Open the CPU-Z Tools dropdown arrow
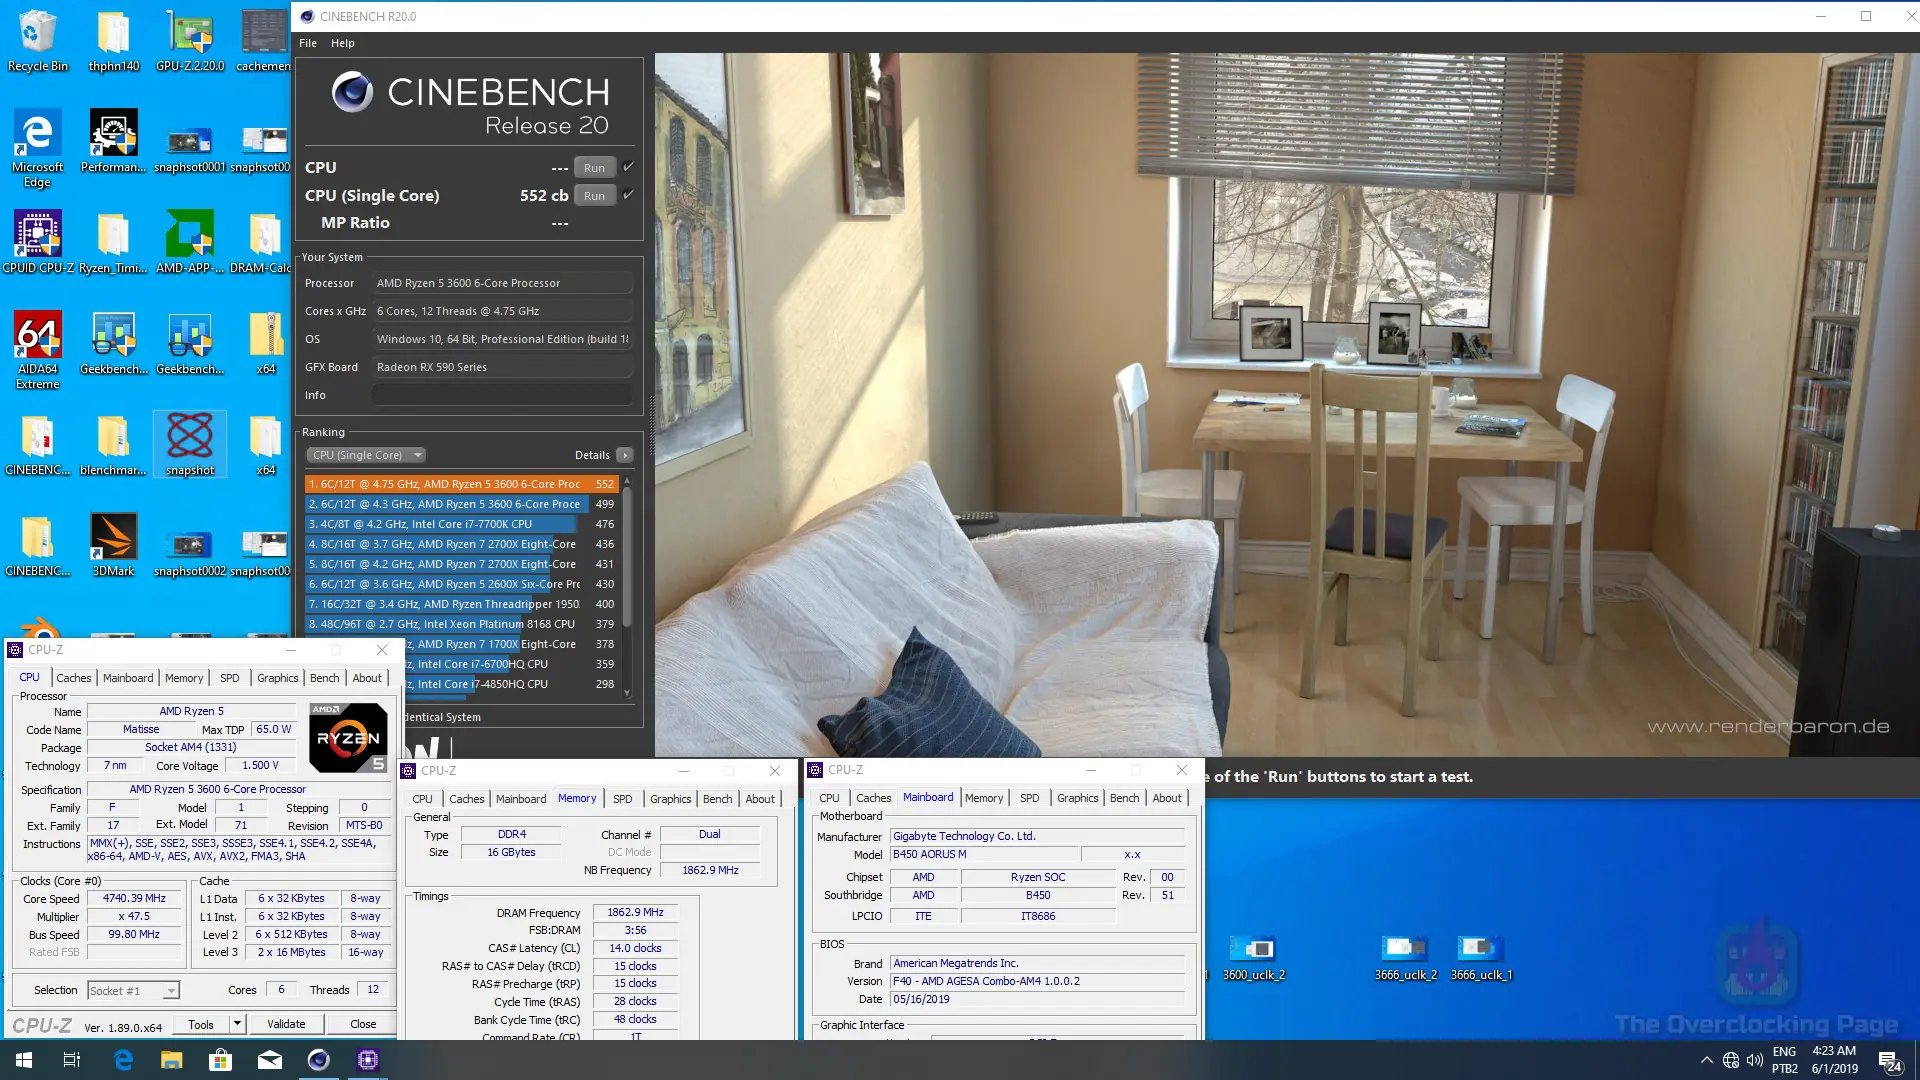 click(237, 1024)
